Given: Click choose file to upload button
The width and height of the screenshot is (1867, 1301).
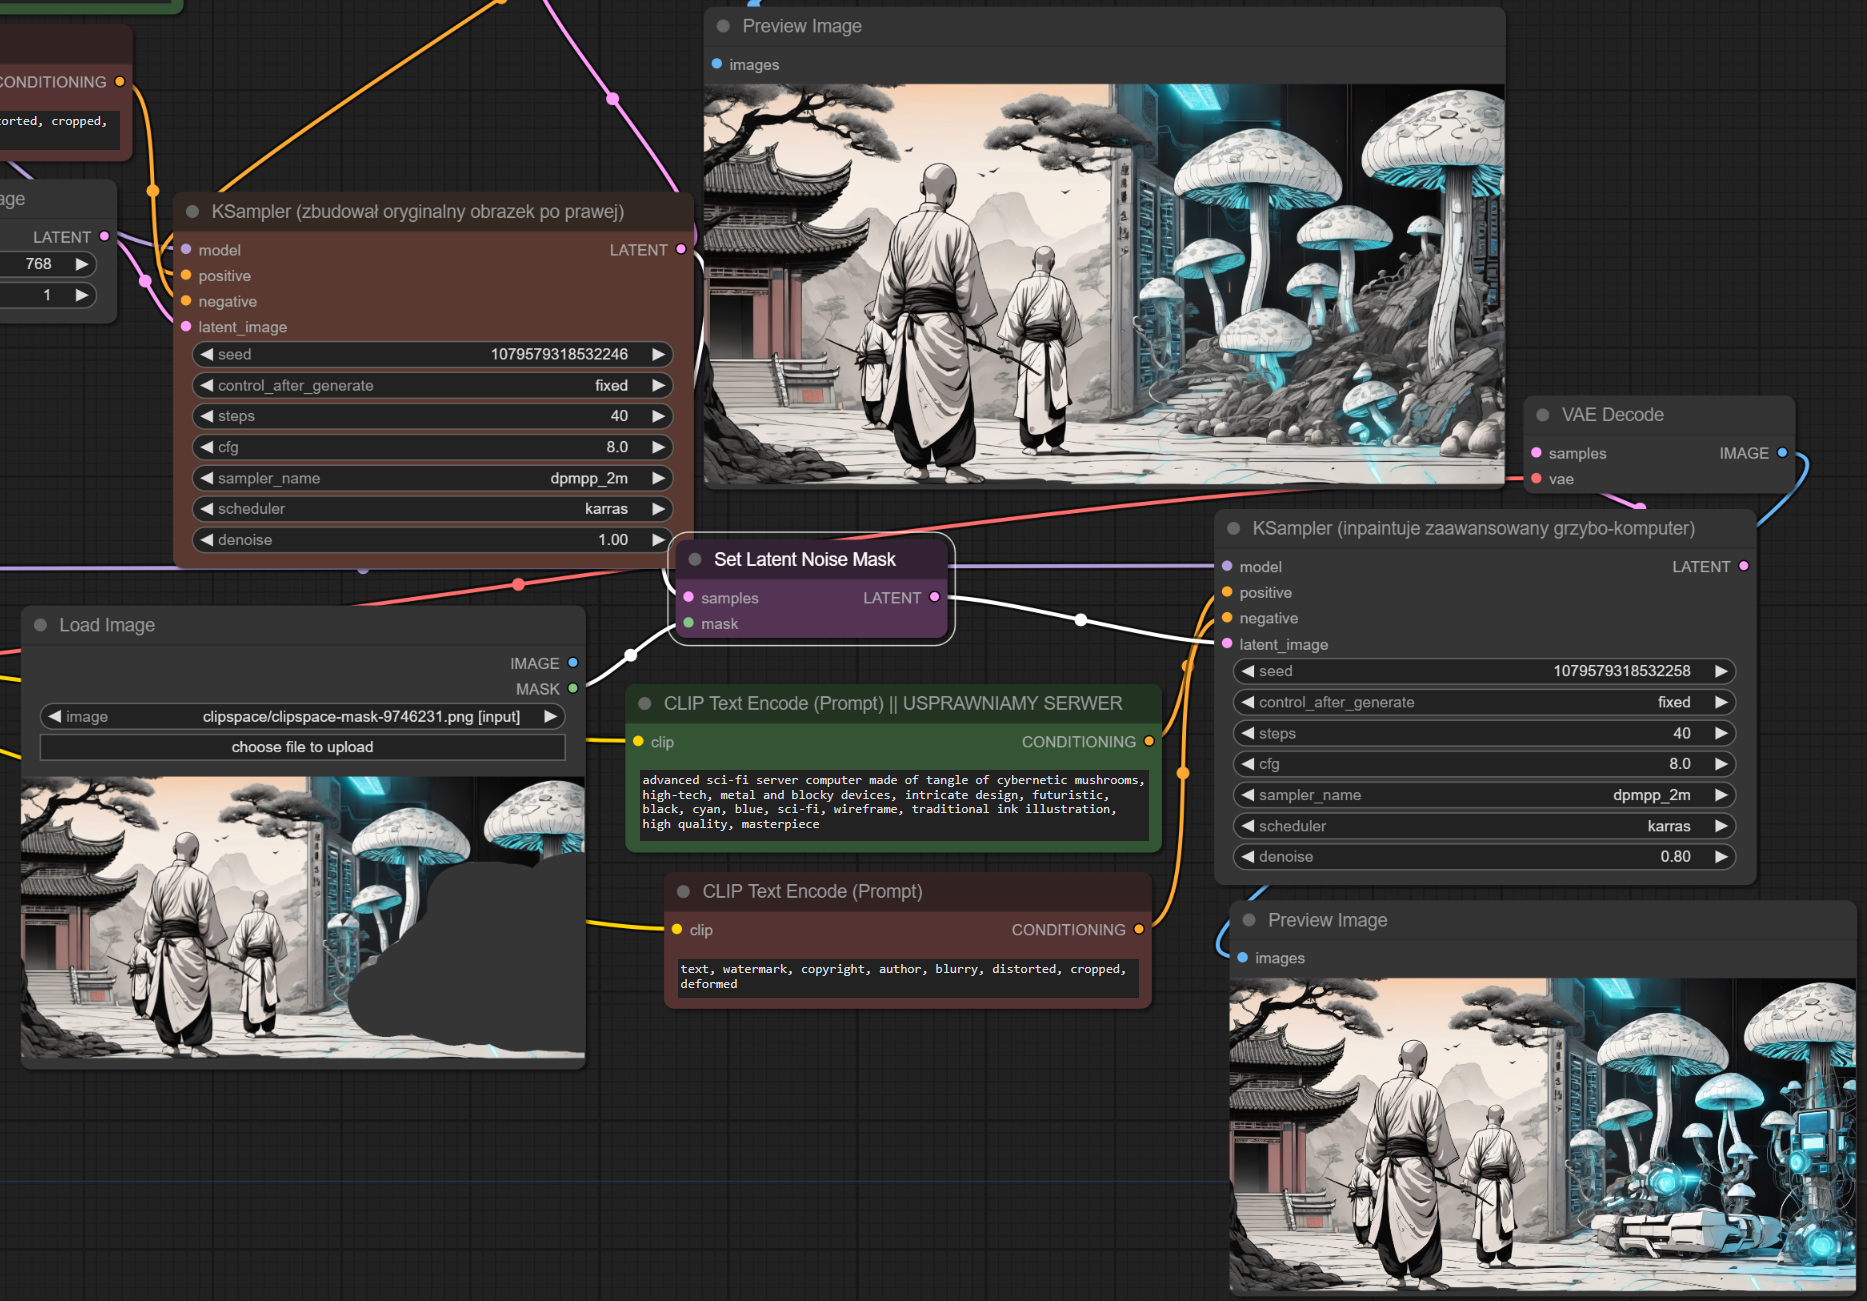Looking at the screenshot, I should [x=302, y=747].
